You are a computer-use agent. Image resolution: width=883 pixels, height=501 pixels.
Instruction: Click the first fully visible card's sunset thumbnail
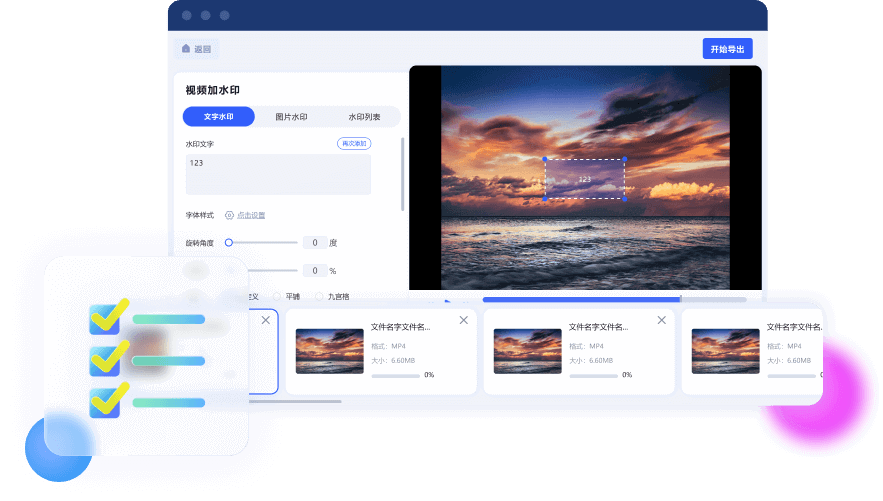point(329,351)
